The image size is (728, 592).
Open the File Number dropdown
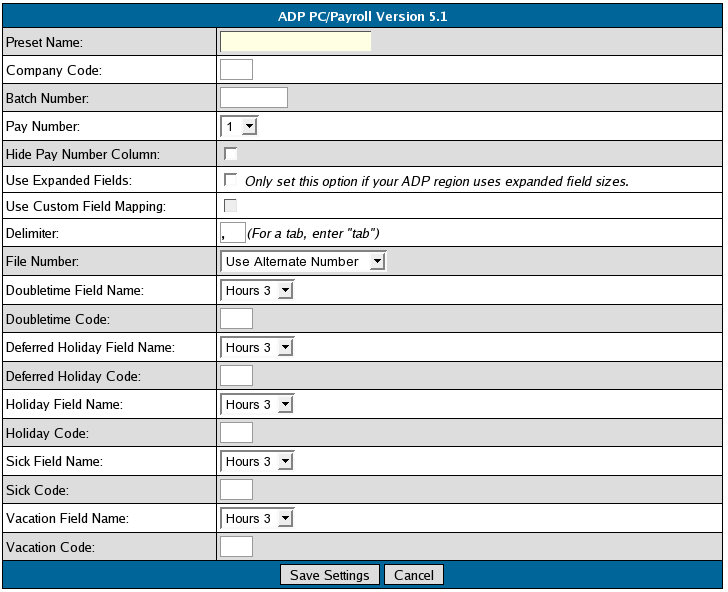tap(303, 261)
